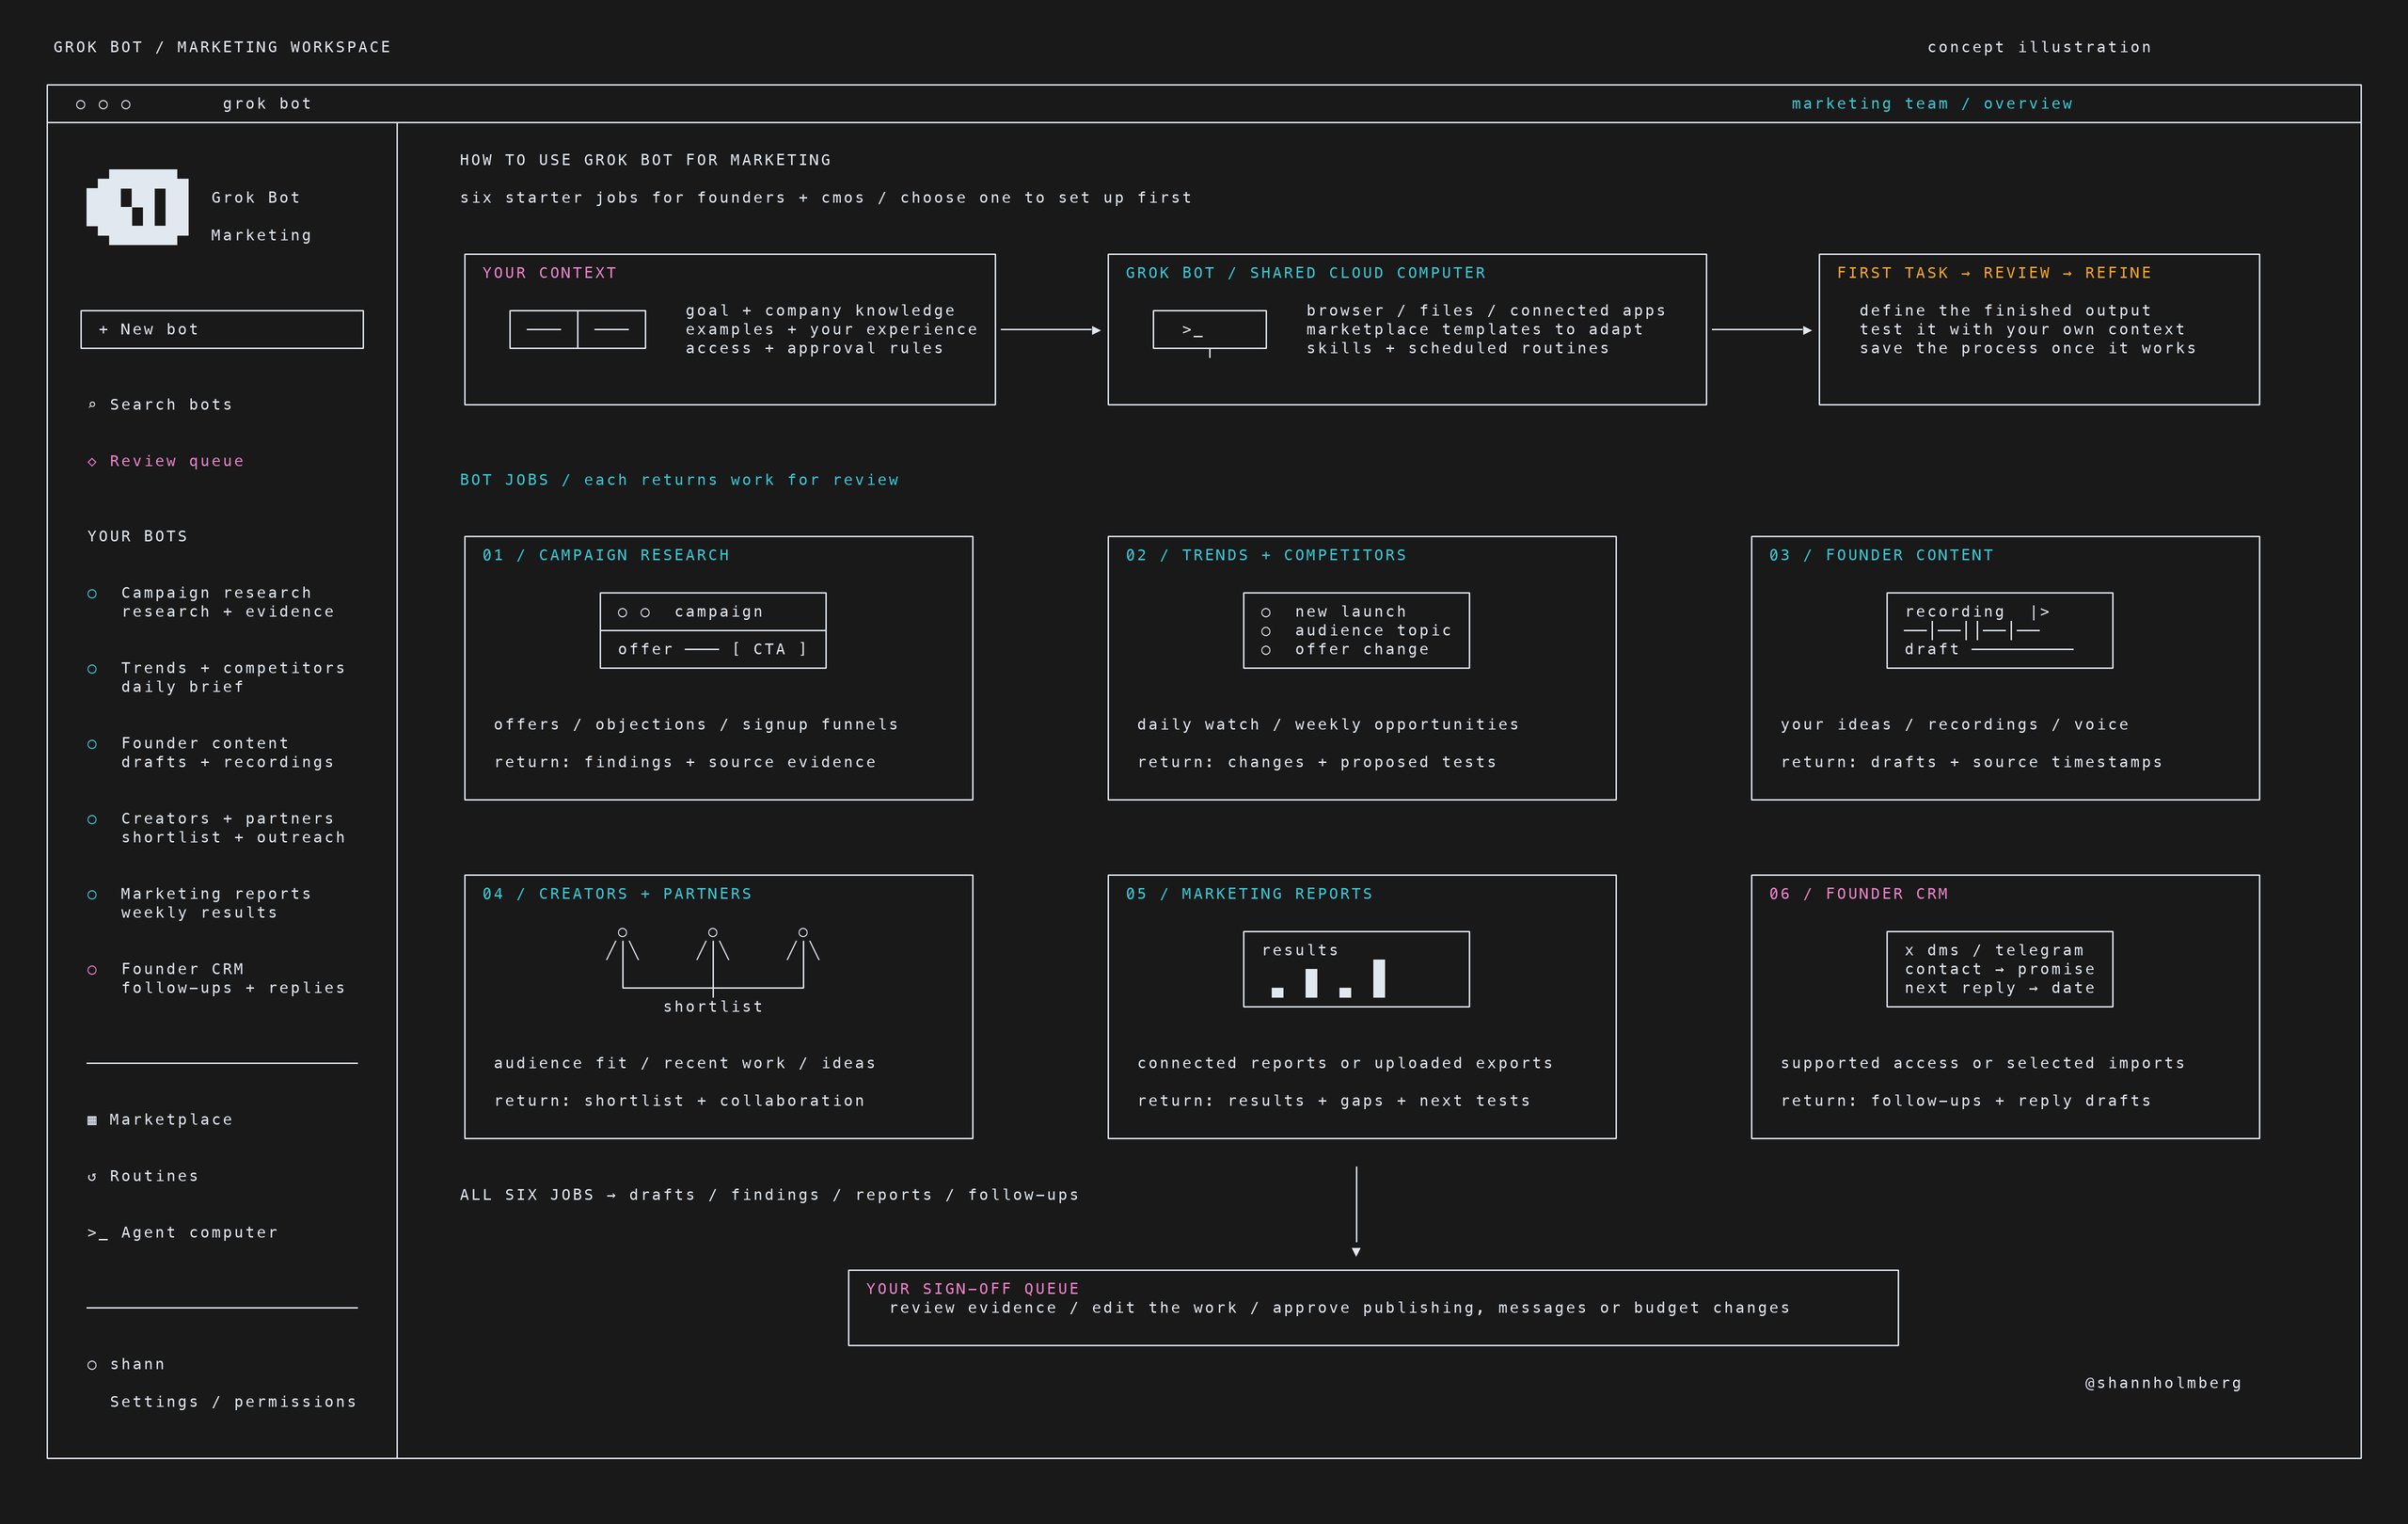Open the Your Sign-off Queue panel

pos(1373,1308)
